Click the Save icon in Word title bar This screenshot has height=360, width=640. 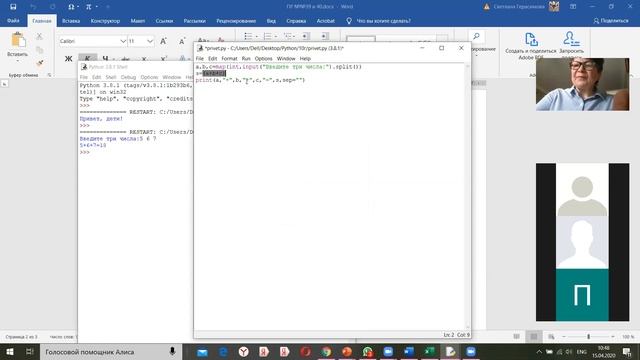point(13,7)
